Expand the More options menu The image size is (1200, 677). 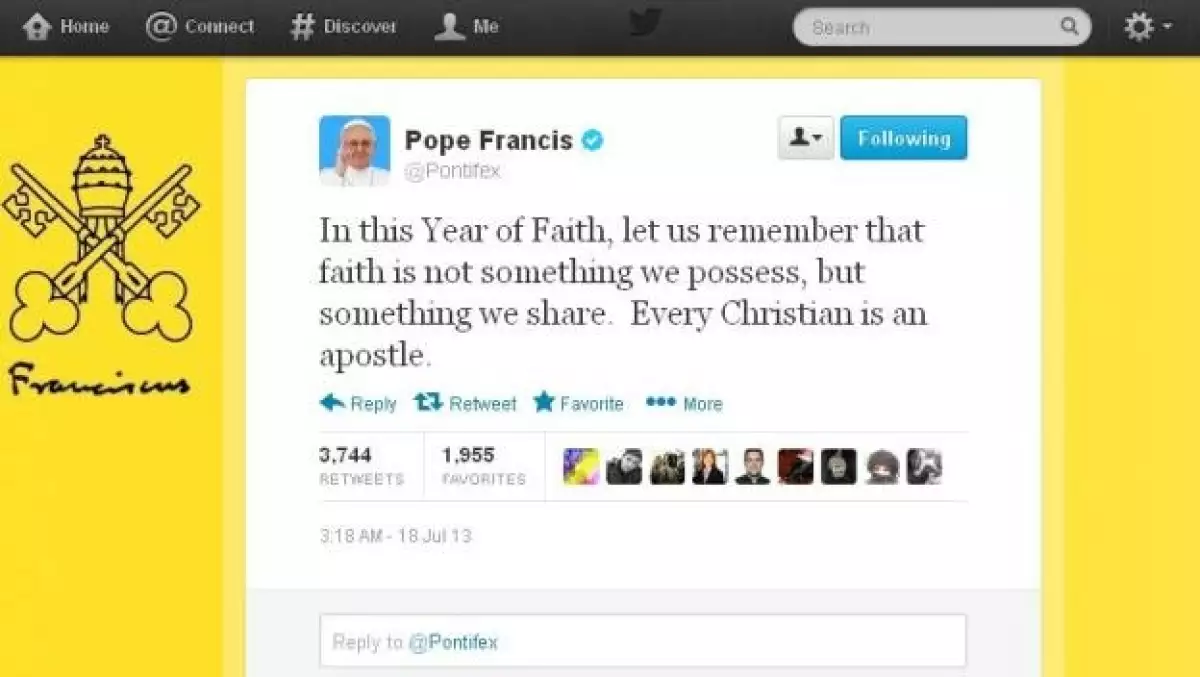pyautogui.click(x=684, y=403)
